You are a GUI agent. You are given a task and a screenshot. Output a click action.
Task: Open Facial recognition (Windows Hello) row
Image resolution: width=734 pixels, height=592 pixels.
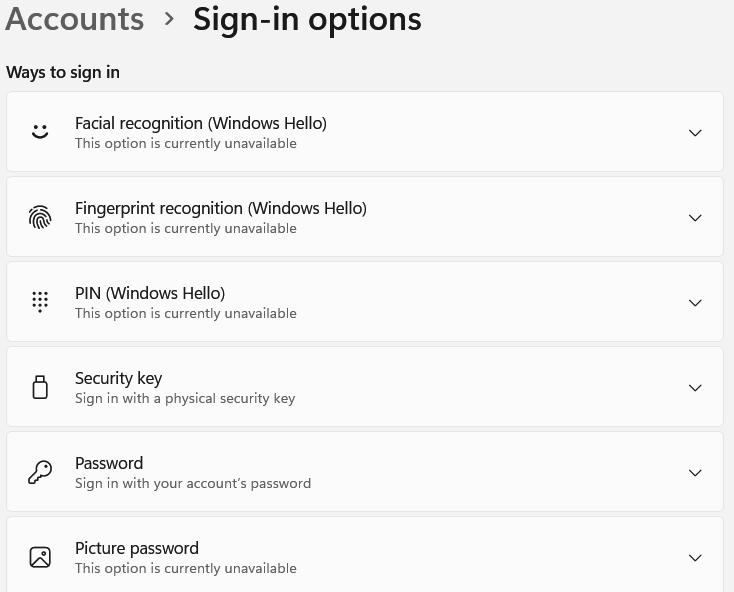(x=365, y=132)
